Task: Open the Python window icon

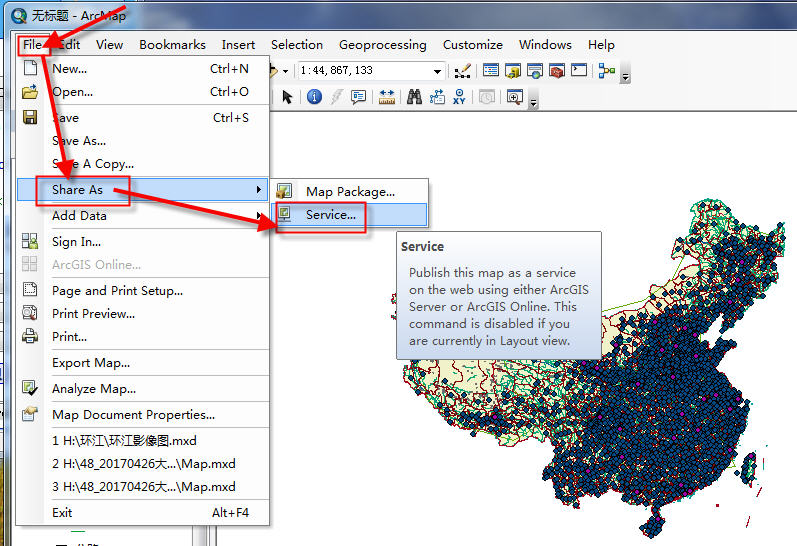Action: pyautogui.click(x=579, y=70)
